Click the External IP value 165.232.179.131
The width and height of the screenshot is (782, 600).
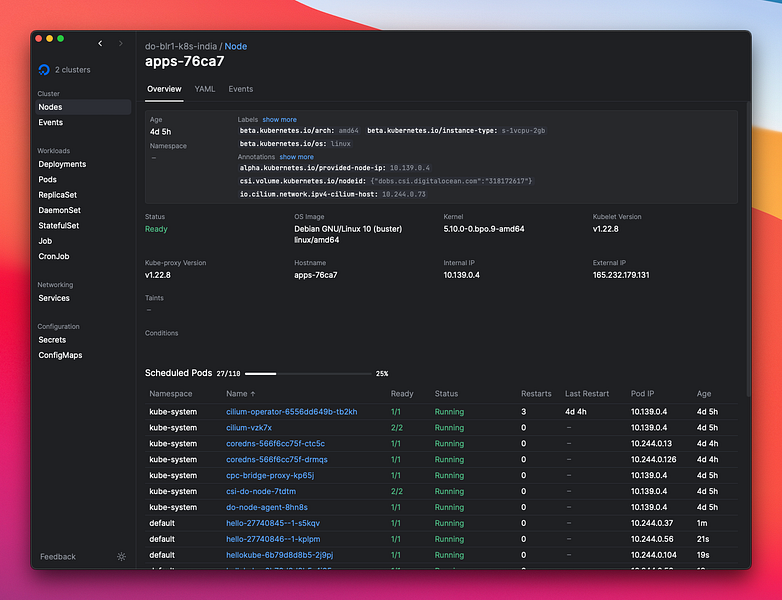(621, 275)
